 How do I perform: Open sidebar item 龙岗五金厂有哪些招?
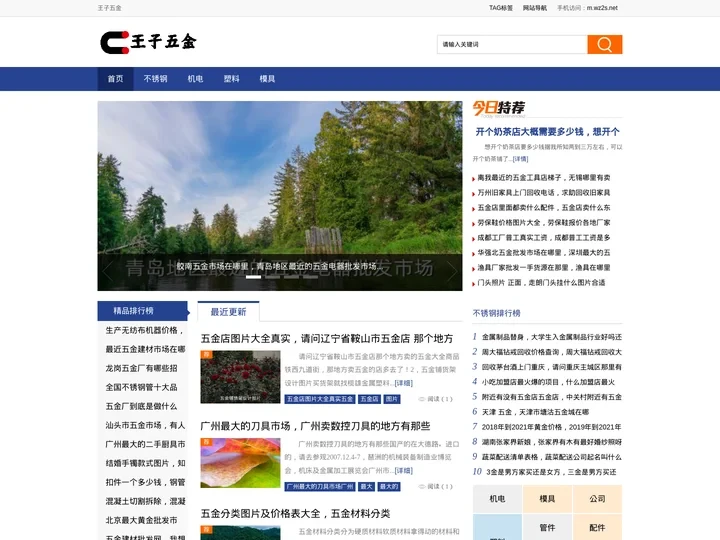coord(141,368)
